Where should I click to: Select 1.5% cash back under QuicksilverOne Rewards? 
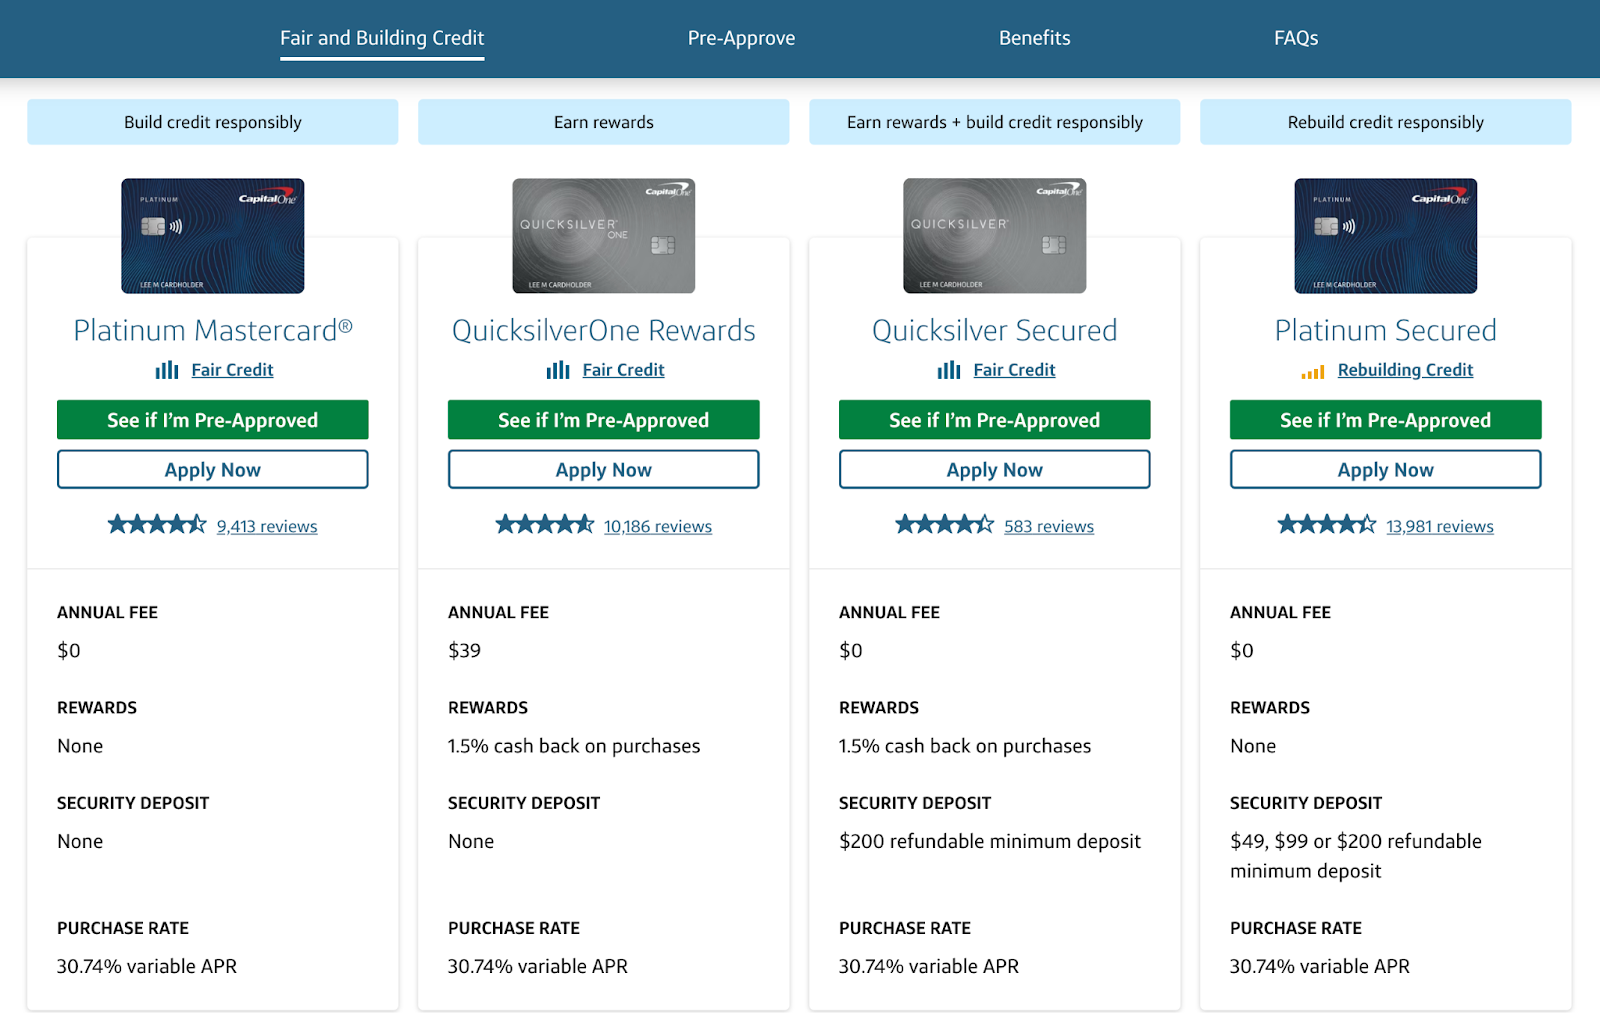click(574, 746)
